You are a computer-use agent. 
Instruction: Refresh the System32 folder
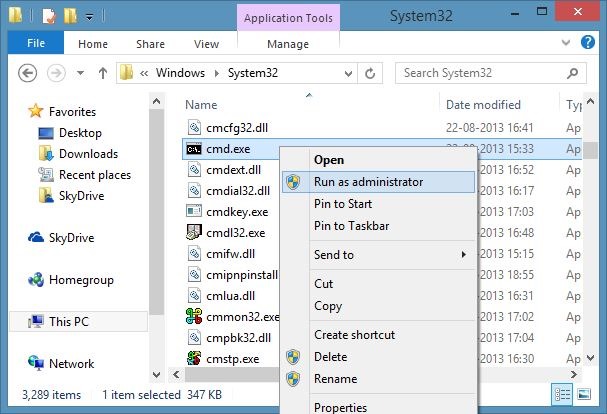[370, 73]
